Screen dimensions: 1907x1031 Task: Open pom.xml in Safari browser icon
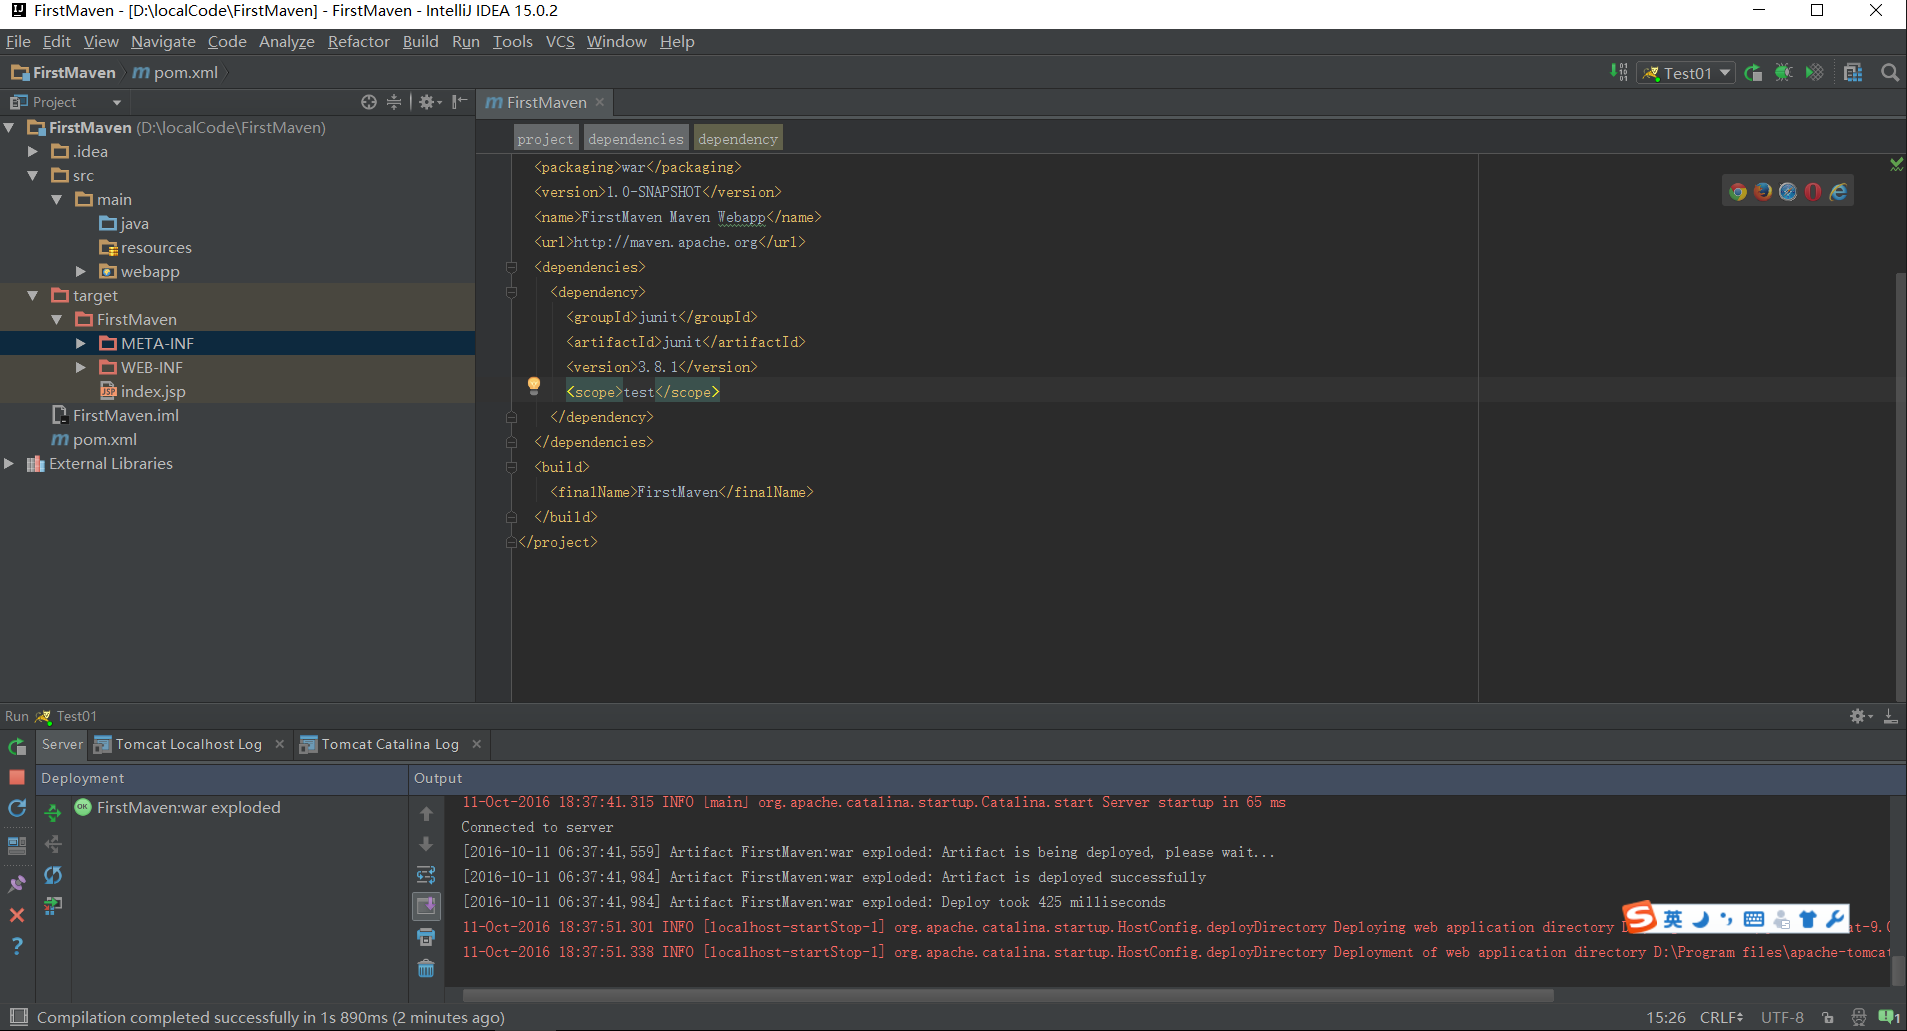(1788, 191)
